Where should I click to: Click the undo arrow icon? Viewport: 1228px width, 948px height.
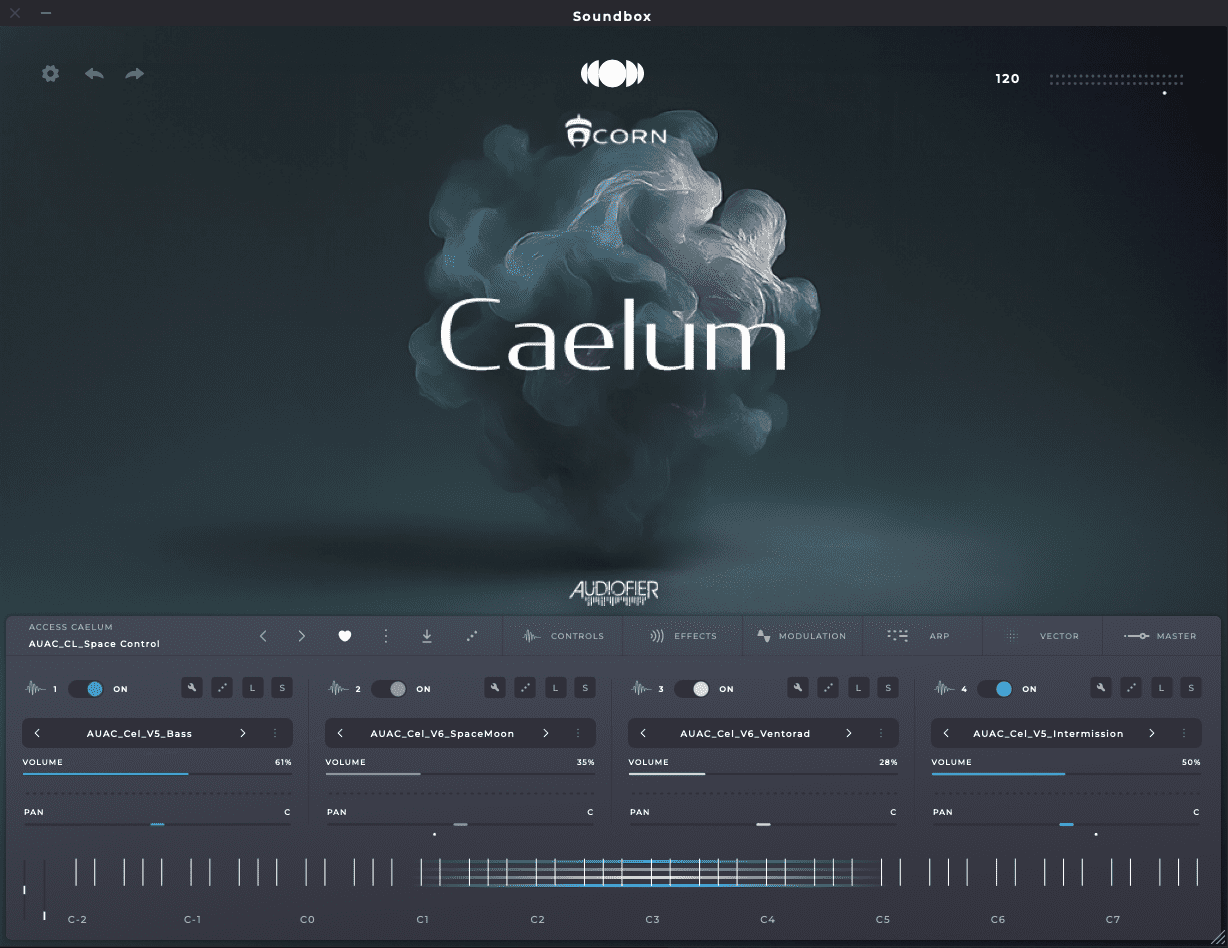click(94, 74)
